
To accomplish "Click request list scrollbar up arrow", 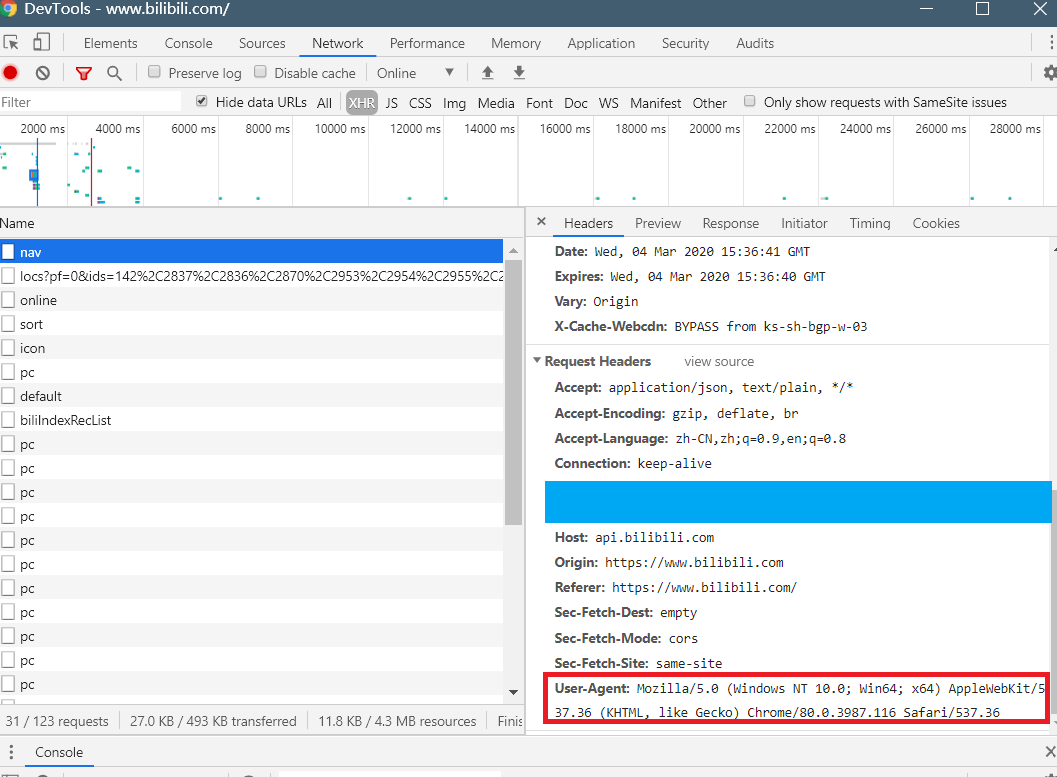I will click(x=513, y=251).
